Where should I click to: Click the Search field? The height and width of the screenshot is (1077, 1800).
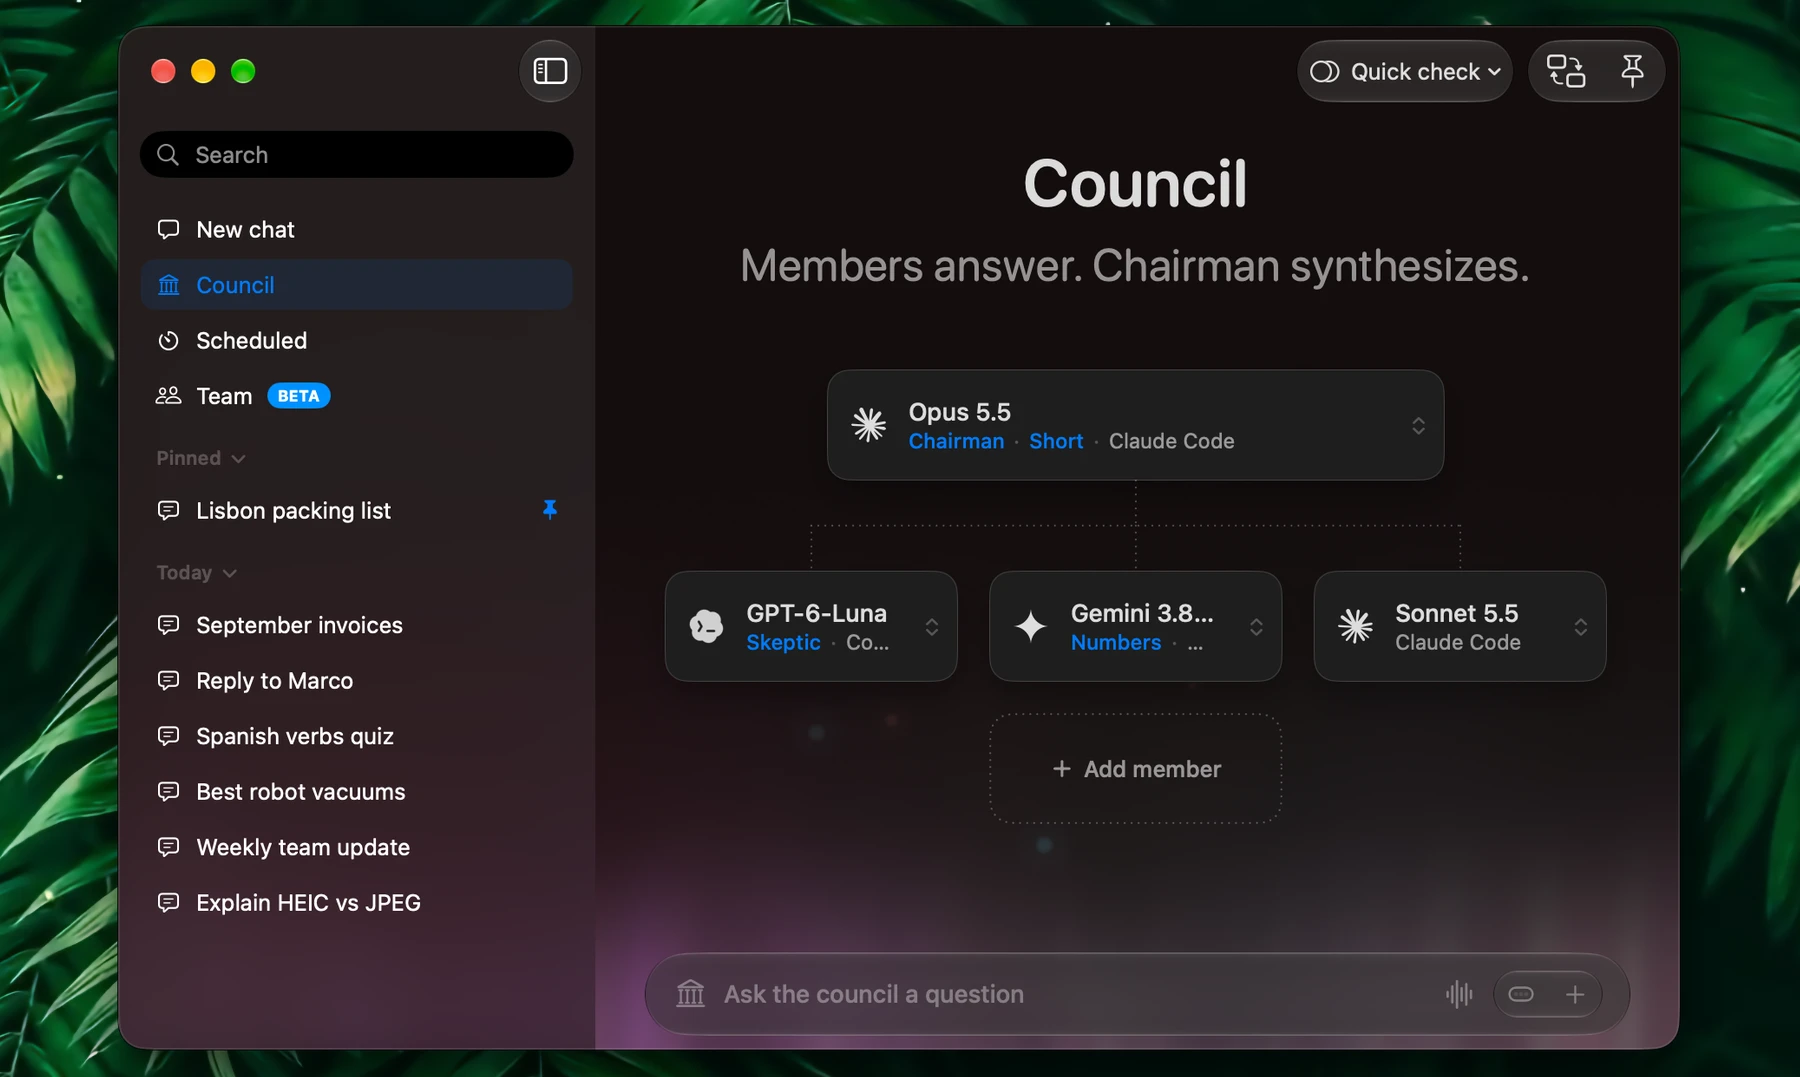(357, 155)
